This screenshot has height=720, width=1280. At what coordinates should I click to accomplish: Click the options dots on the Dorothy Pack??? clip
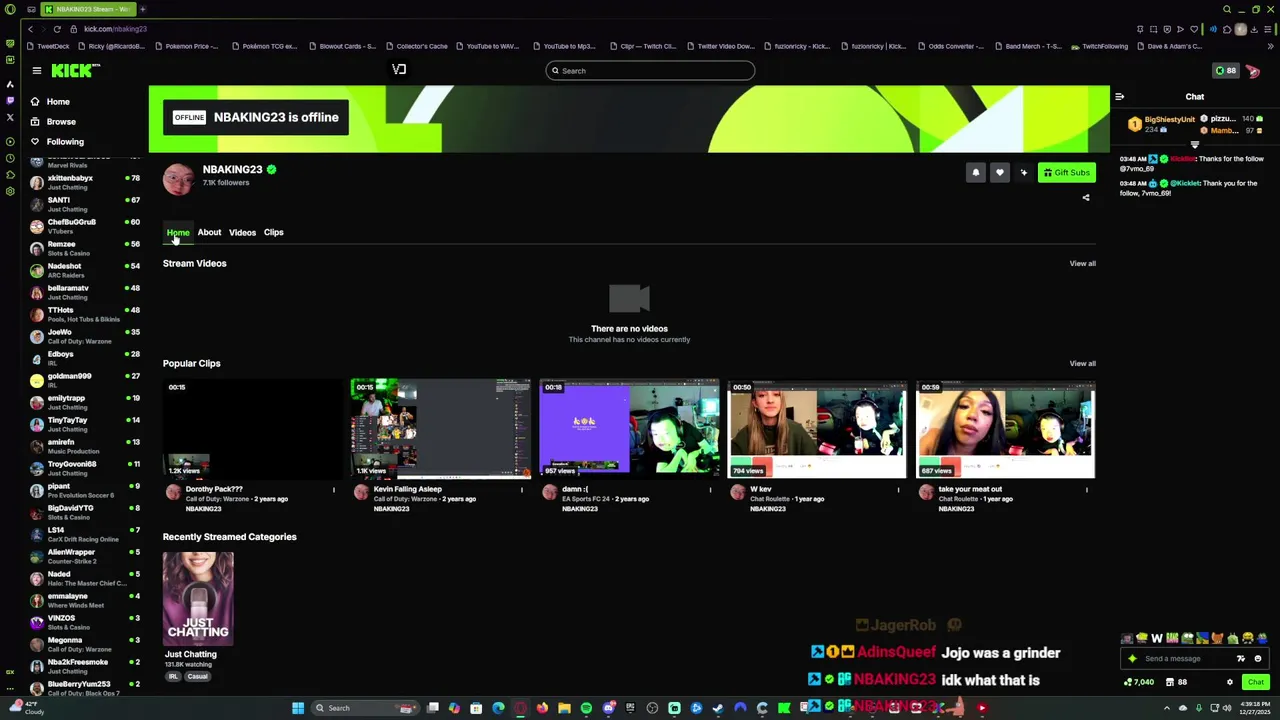pyautogui.click(x=334, y=490)
